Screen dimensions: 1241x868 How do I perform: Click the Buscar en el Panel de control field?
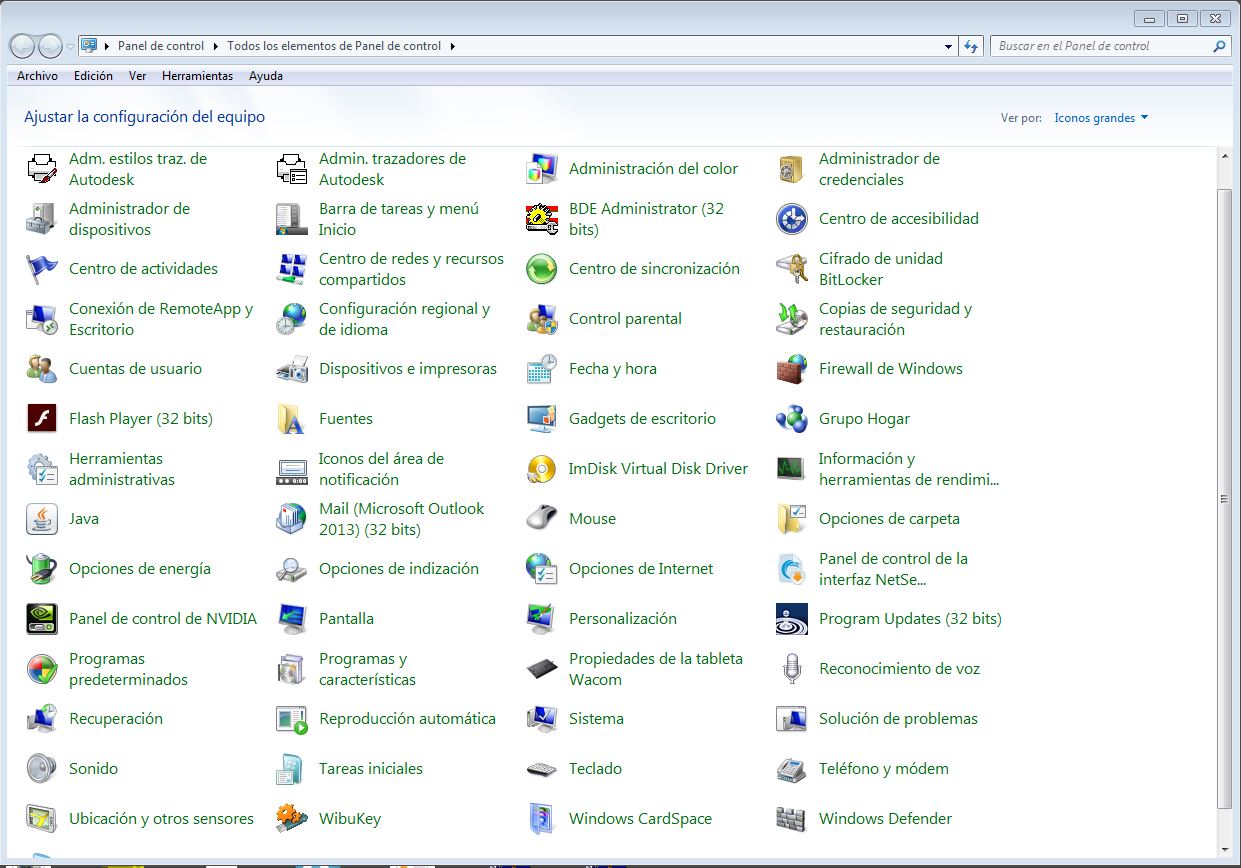tap(1100, 46)
